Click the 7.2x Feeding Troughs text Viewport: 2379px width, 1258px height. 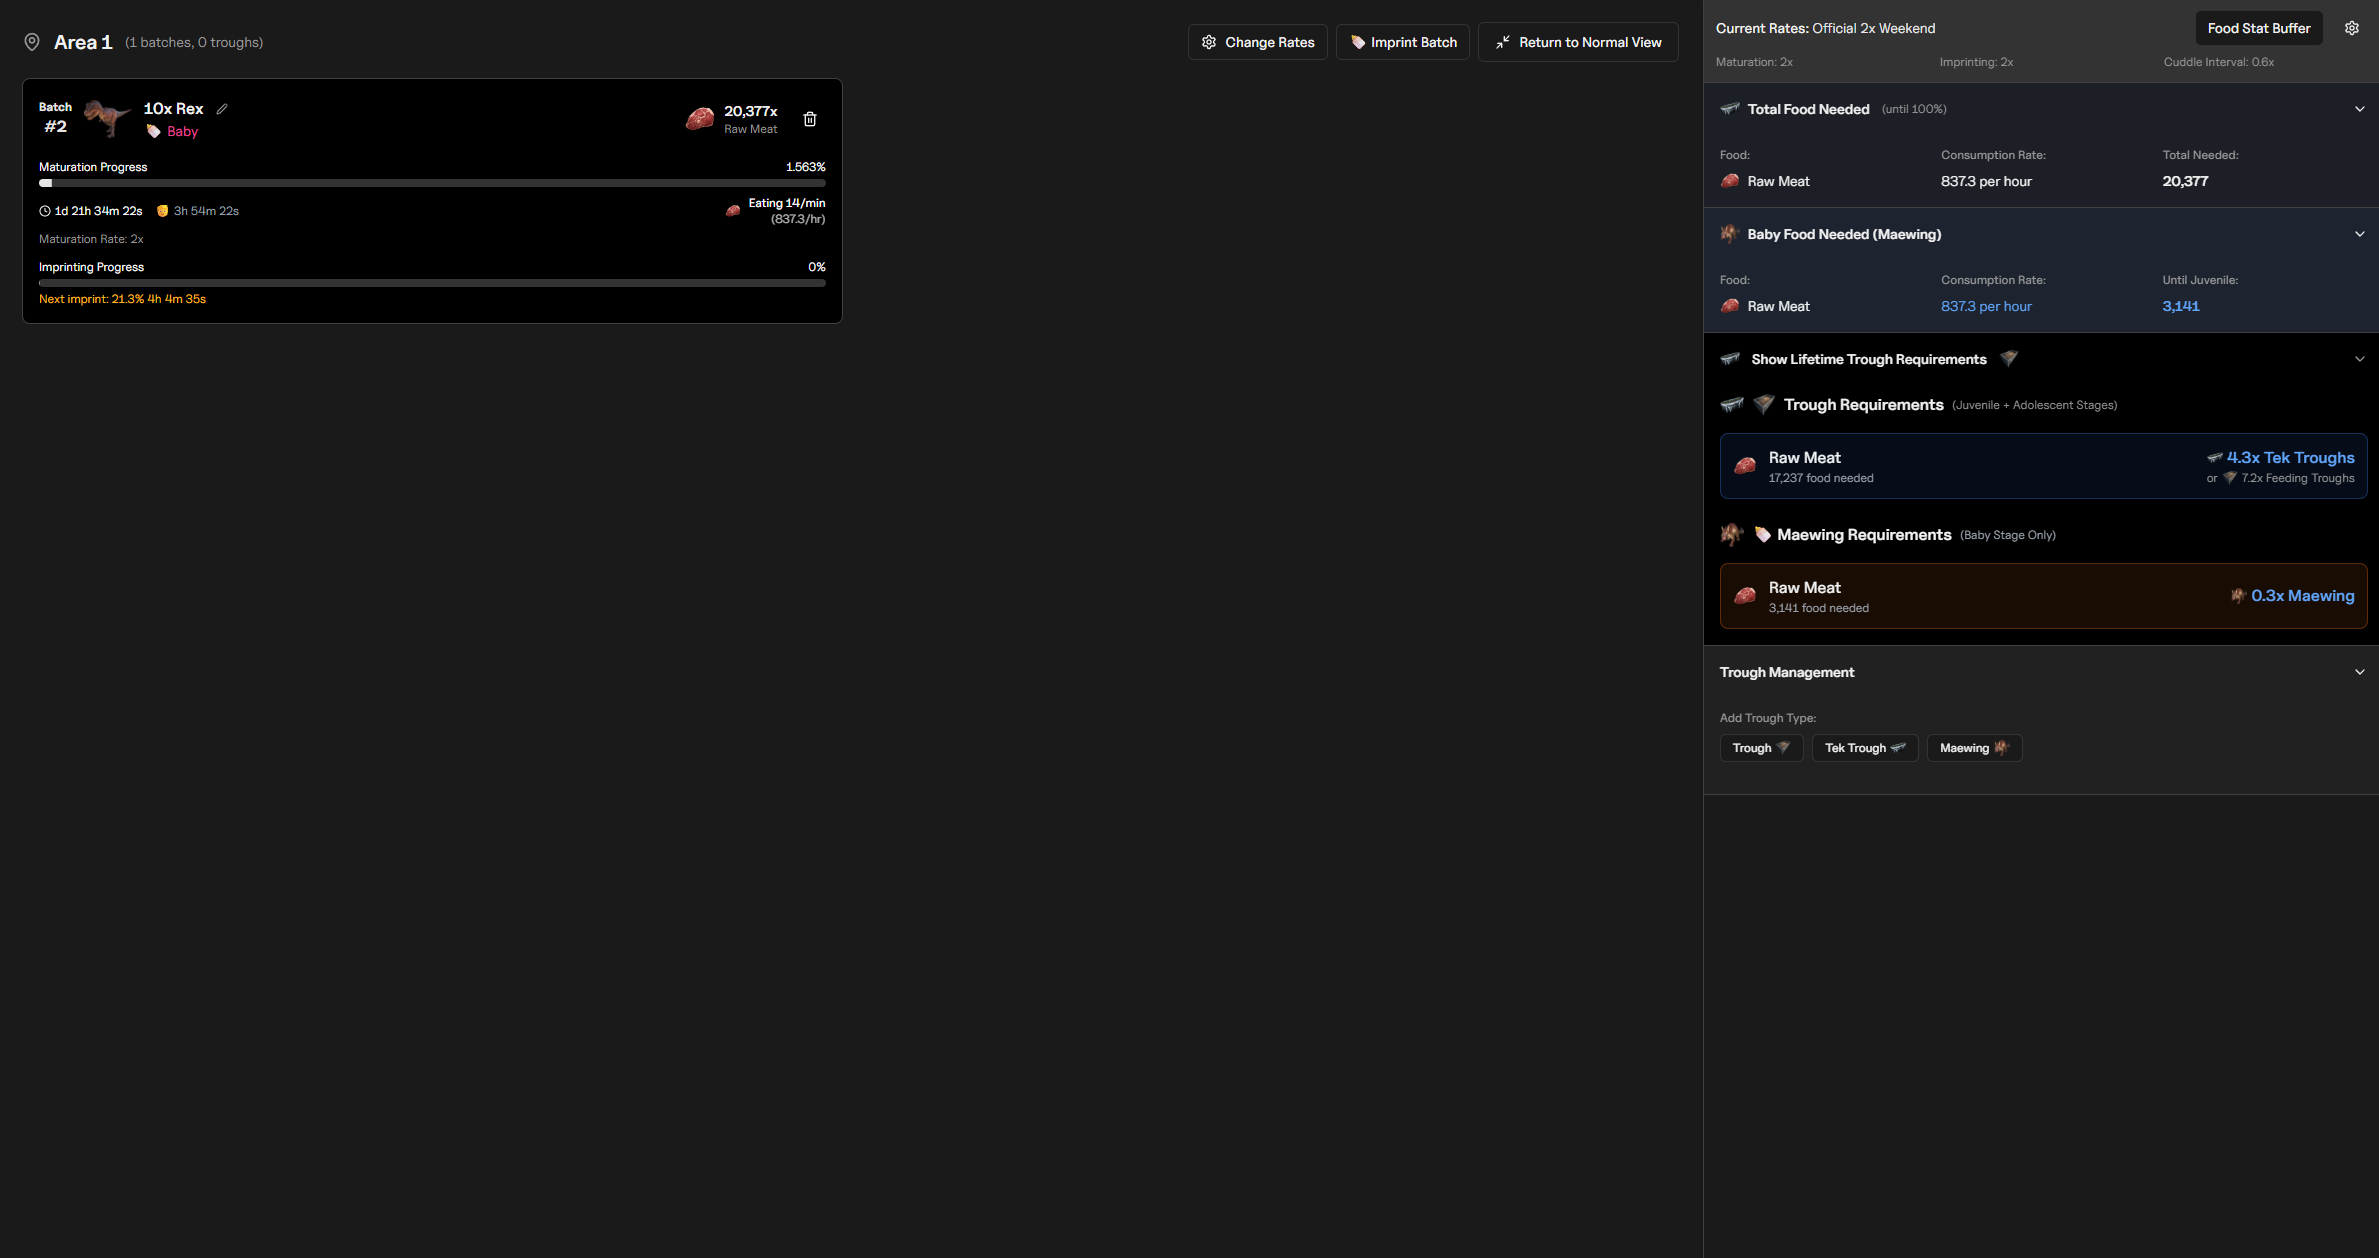(2298, 478)
